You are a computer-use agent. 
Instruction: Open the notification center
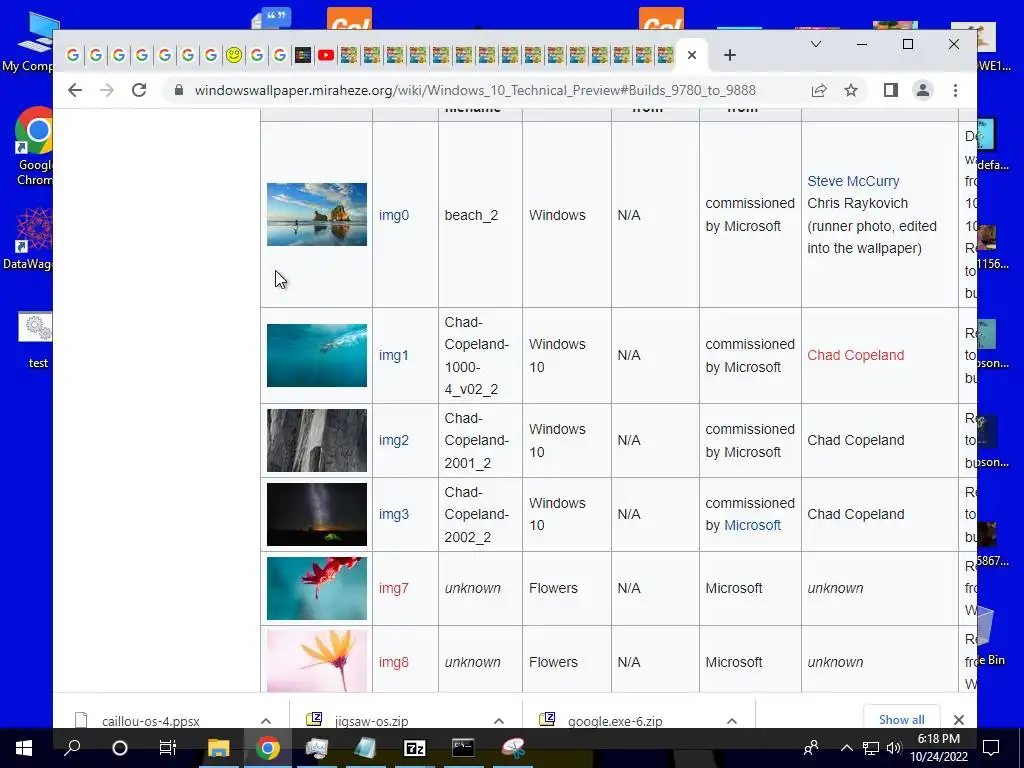(991, 748)
